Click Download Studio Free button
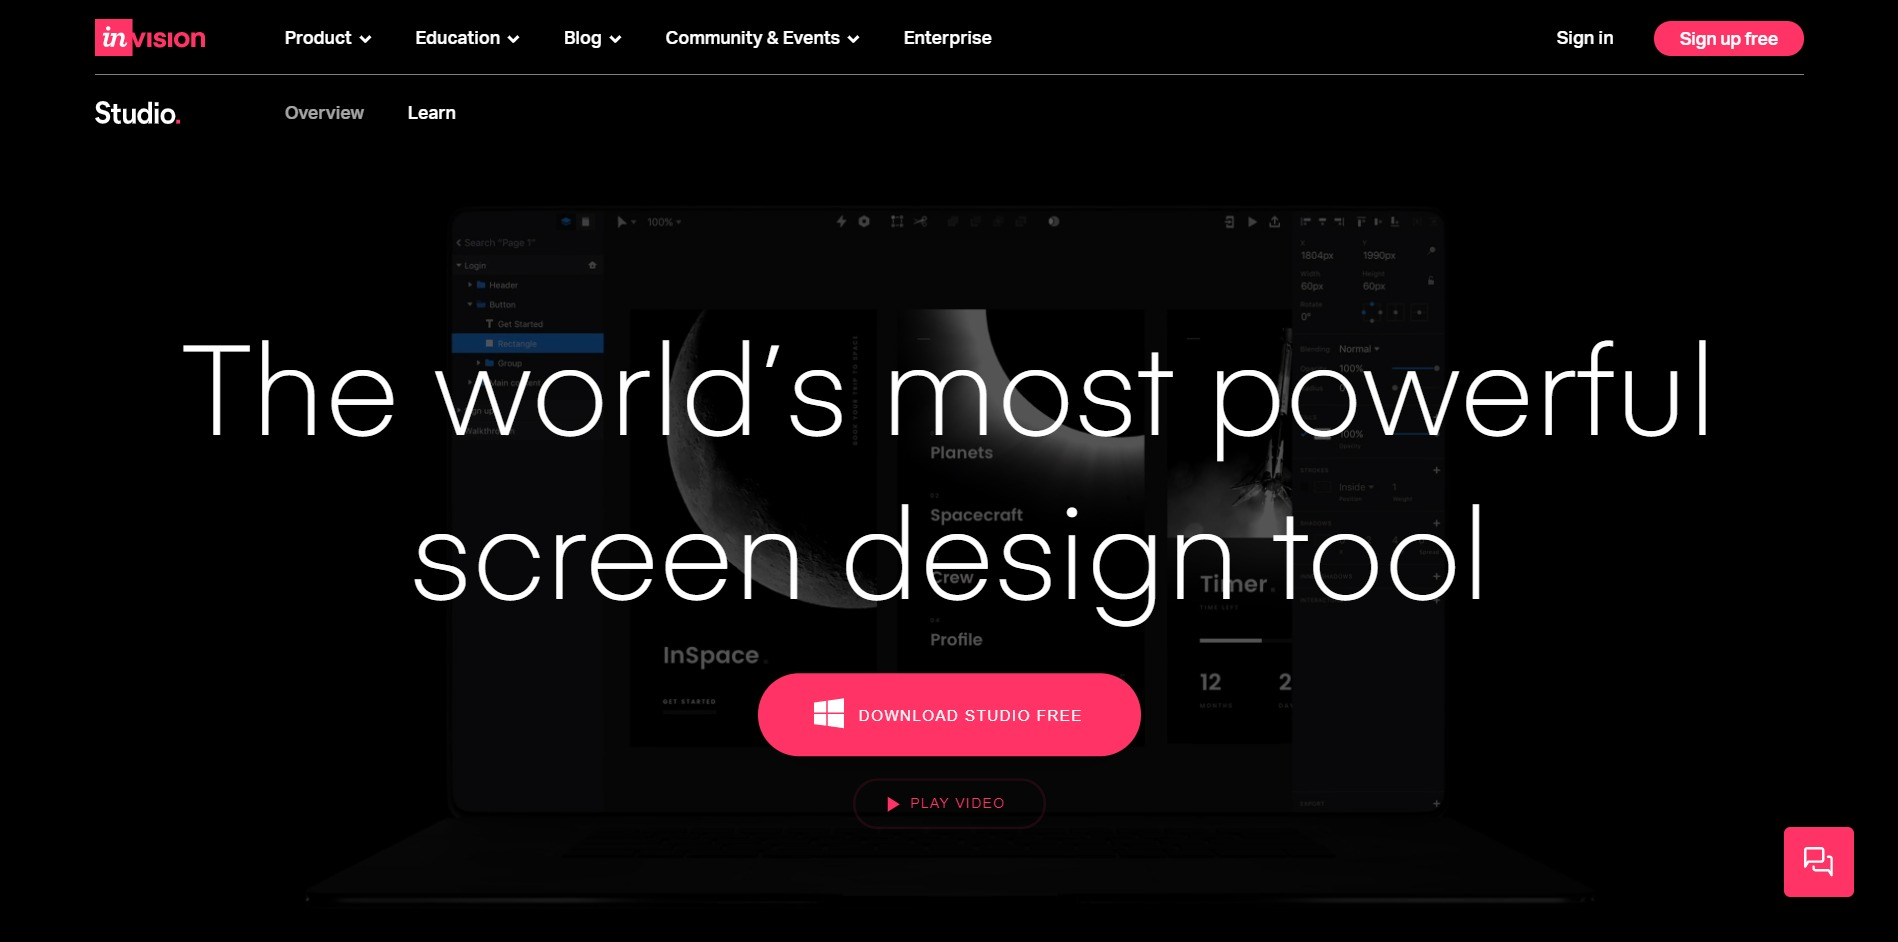The width and height of the screenshot is (1898, 942). [949, 714]
